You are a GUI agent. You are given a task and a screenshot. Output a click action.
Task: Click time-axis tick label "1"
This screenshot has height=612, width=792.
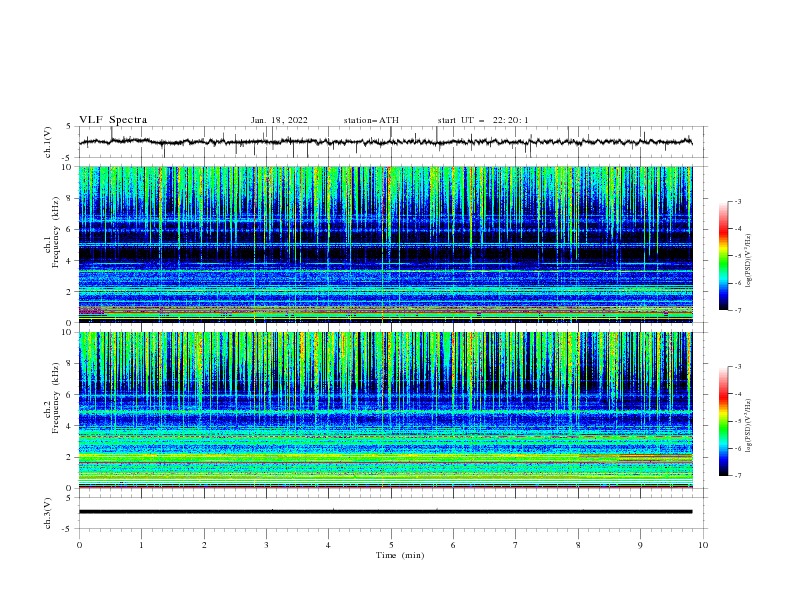click(141, 545)
